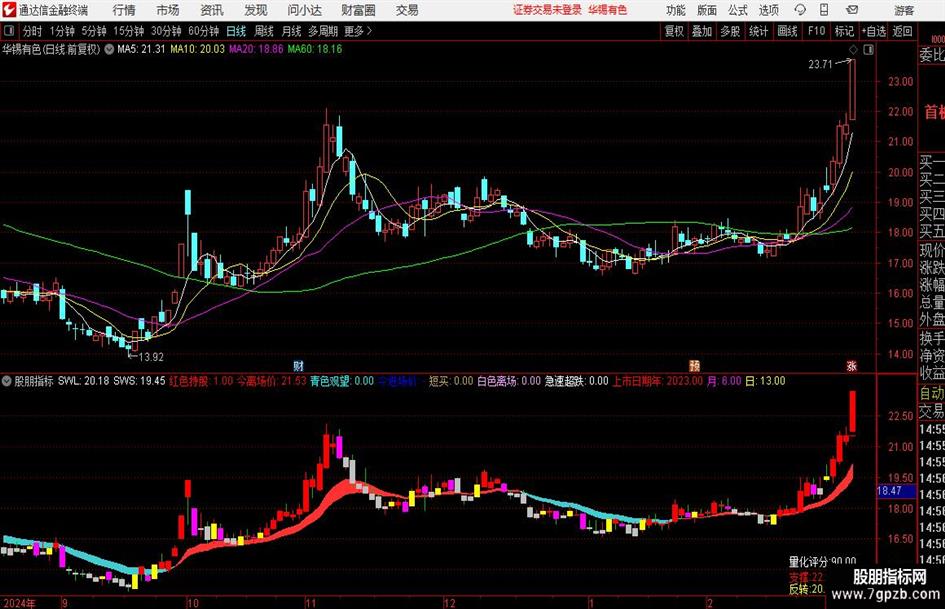Open the 财 marker at chart bottom

pos(298,365)
